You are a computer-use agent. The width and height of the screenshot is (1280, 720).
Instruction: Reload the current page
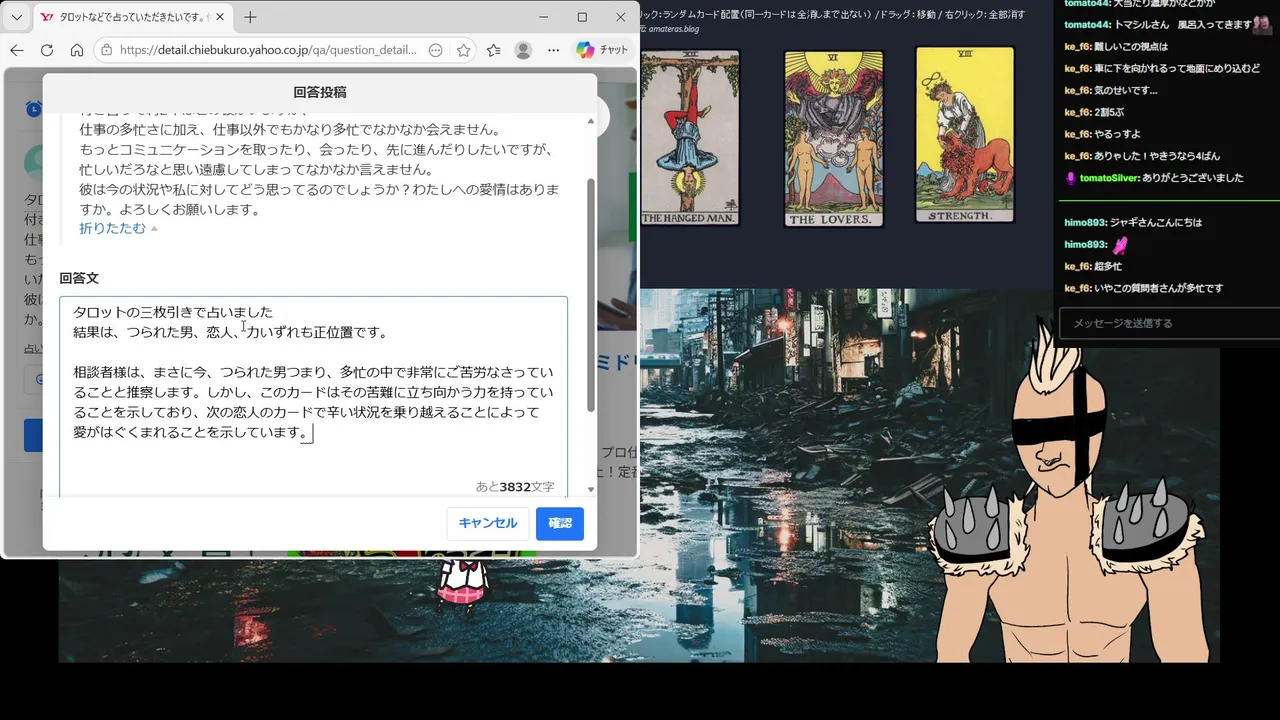coord(47,50)
